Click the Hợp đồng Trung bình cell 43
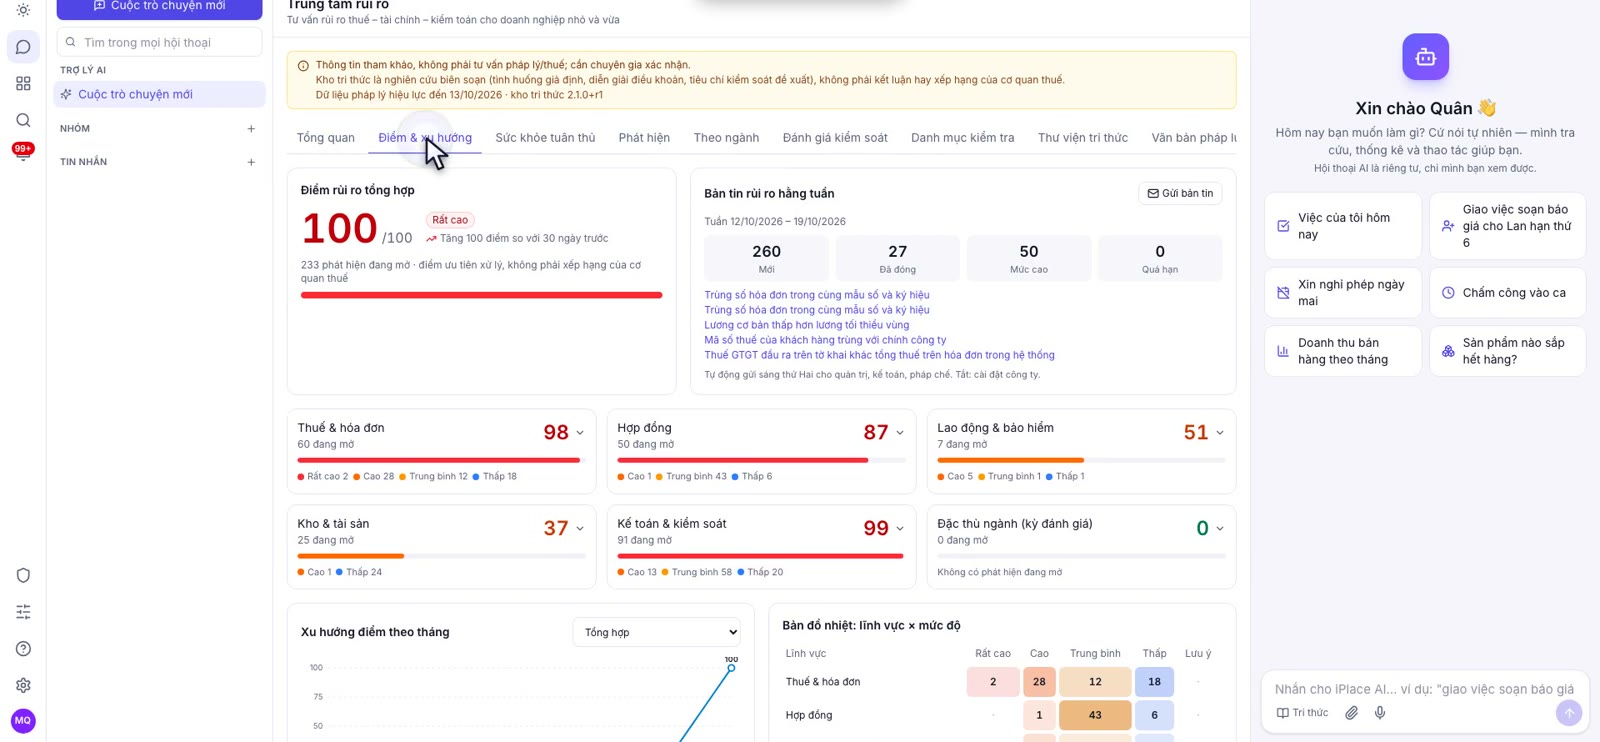Viewport: 1600px width, 742px height. tap(1095, 715)
